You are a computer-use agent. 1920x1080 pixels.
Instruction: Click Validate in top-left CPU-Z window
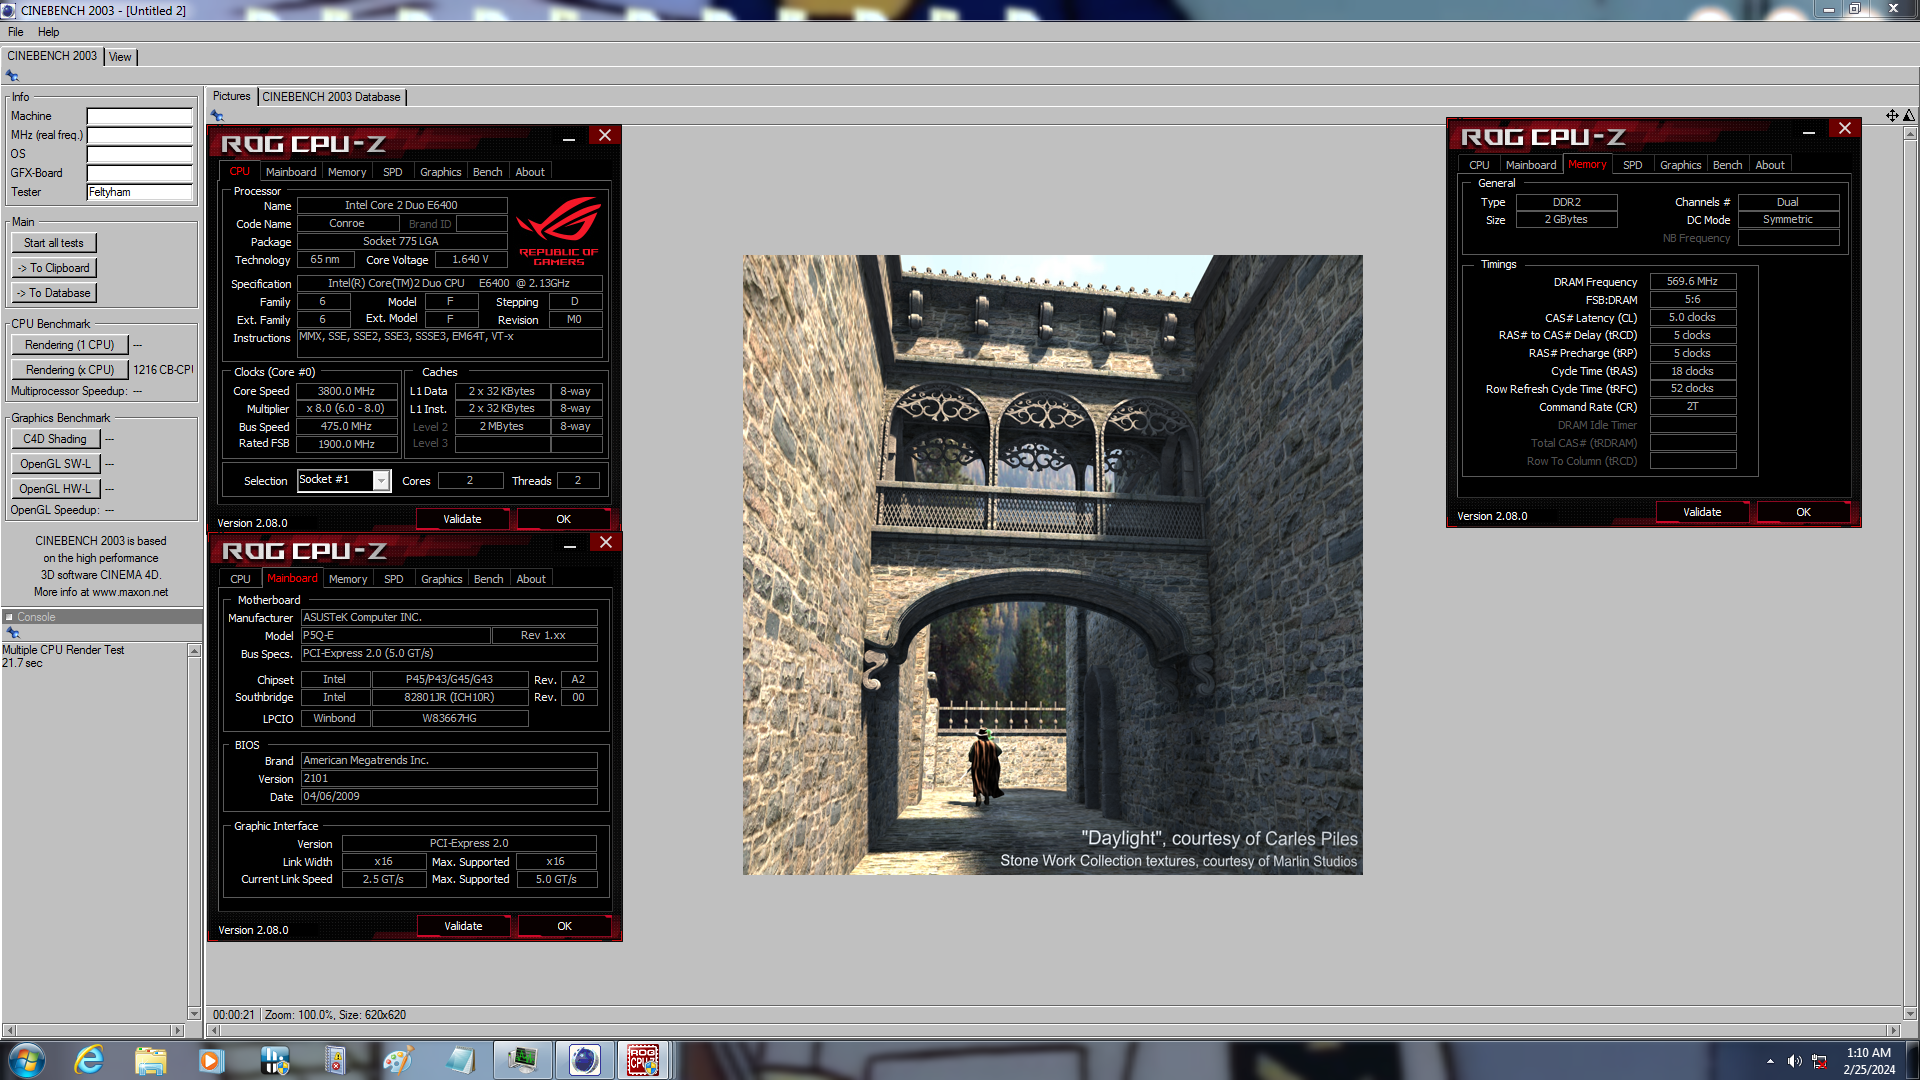tap(462, 519)
